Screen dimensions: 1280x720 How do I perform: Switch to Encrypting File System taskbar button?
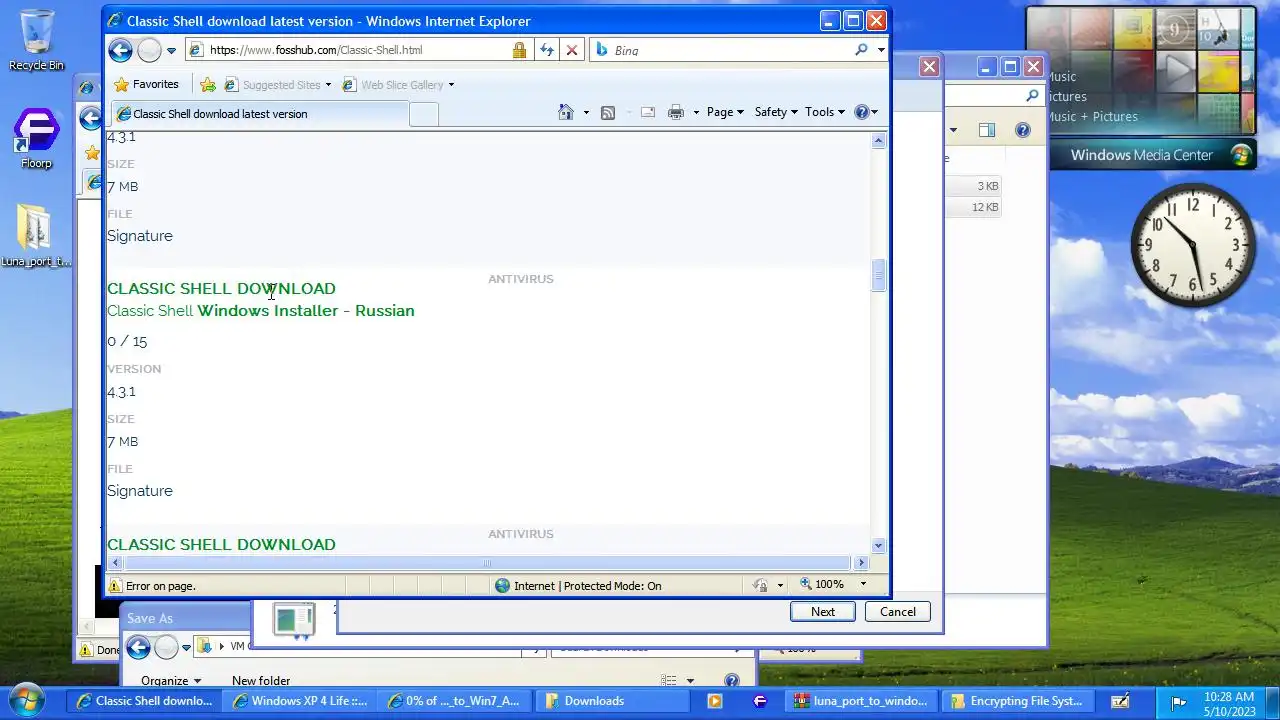1017,701
